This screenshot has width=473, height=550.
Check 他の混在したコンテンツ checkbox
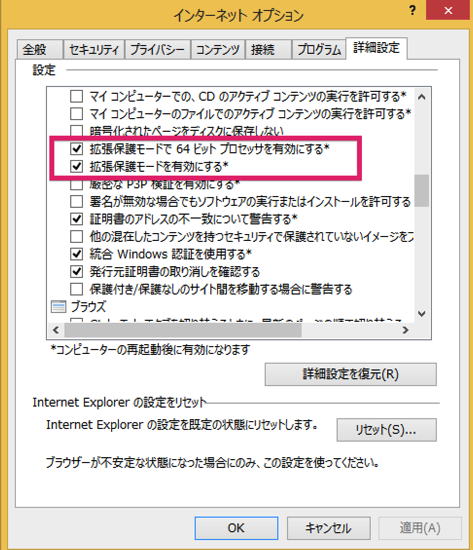click(x=76, y=236)
